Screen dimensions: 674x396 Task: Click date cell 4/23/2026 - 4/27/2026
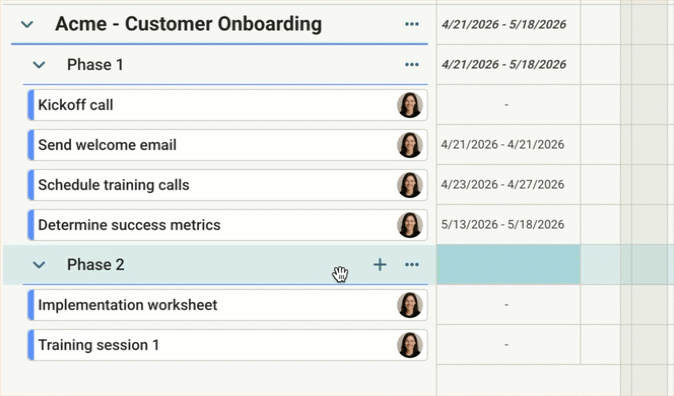[x=509, y=184]
